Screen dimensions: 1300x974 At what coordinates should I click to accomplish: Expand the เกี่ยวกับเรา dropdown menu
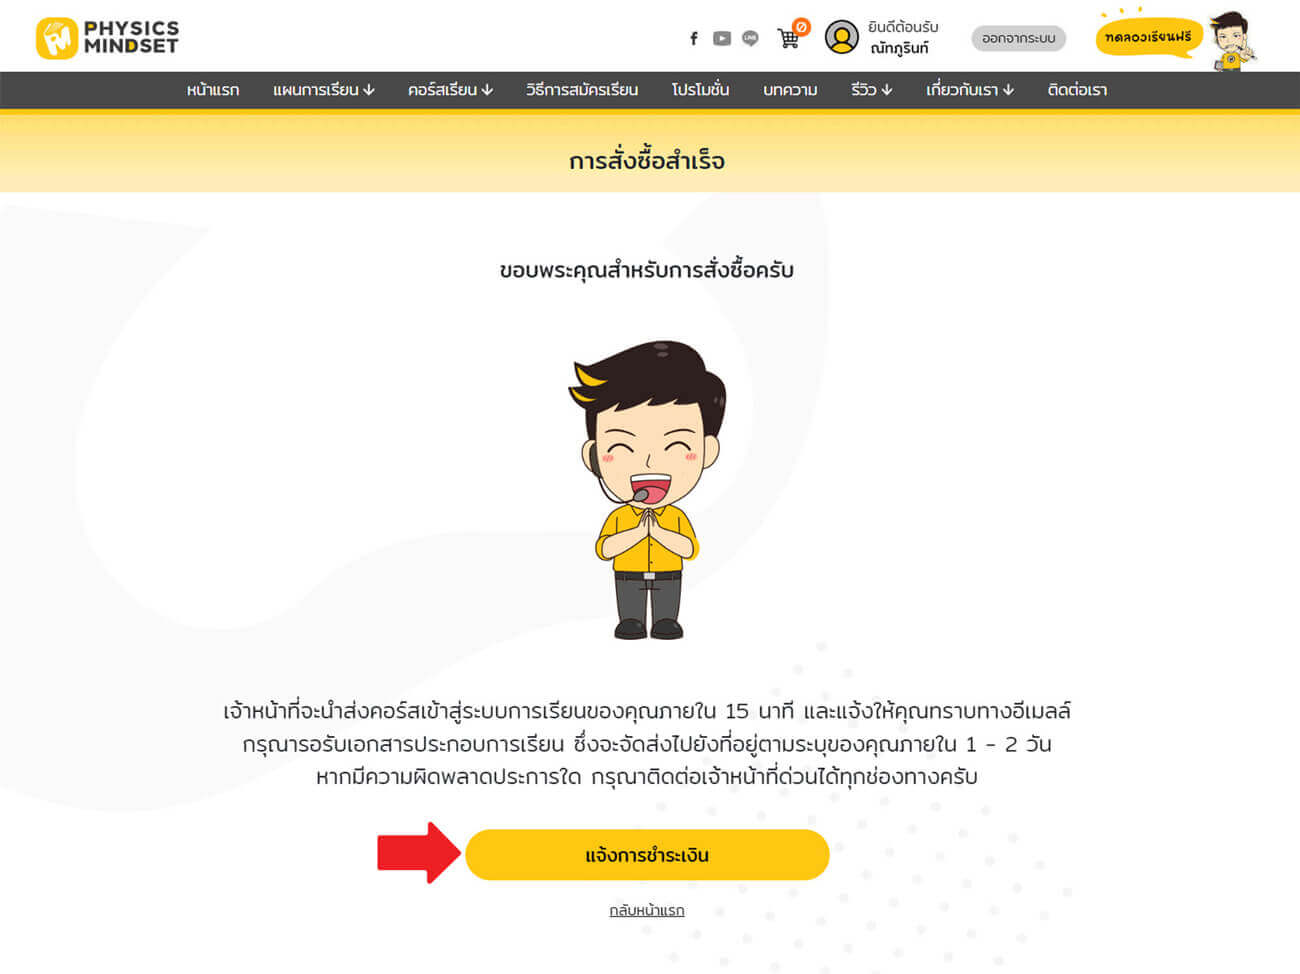tap(970, 90)
